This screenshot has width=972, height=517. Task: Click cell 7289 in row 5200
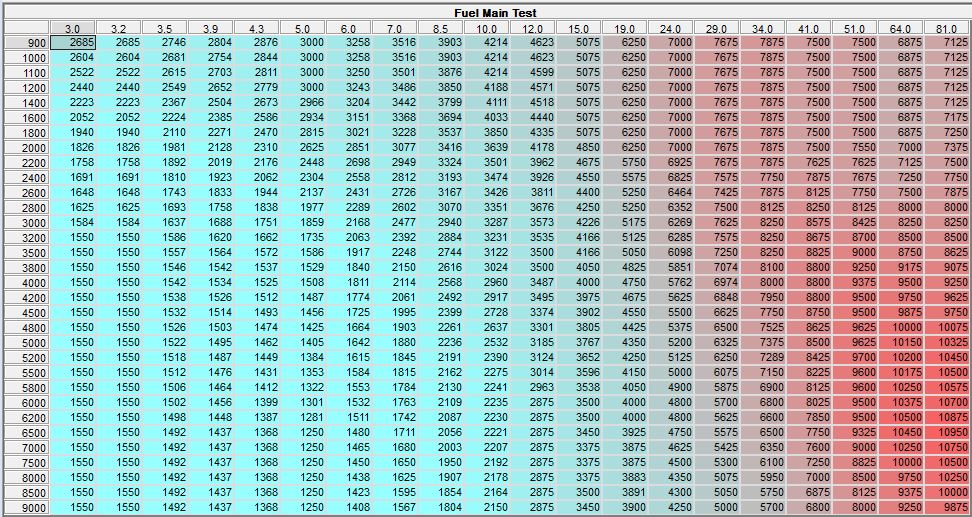(x=762, y=357)
